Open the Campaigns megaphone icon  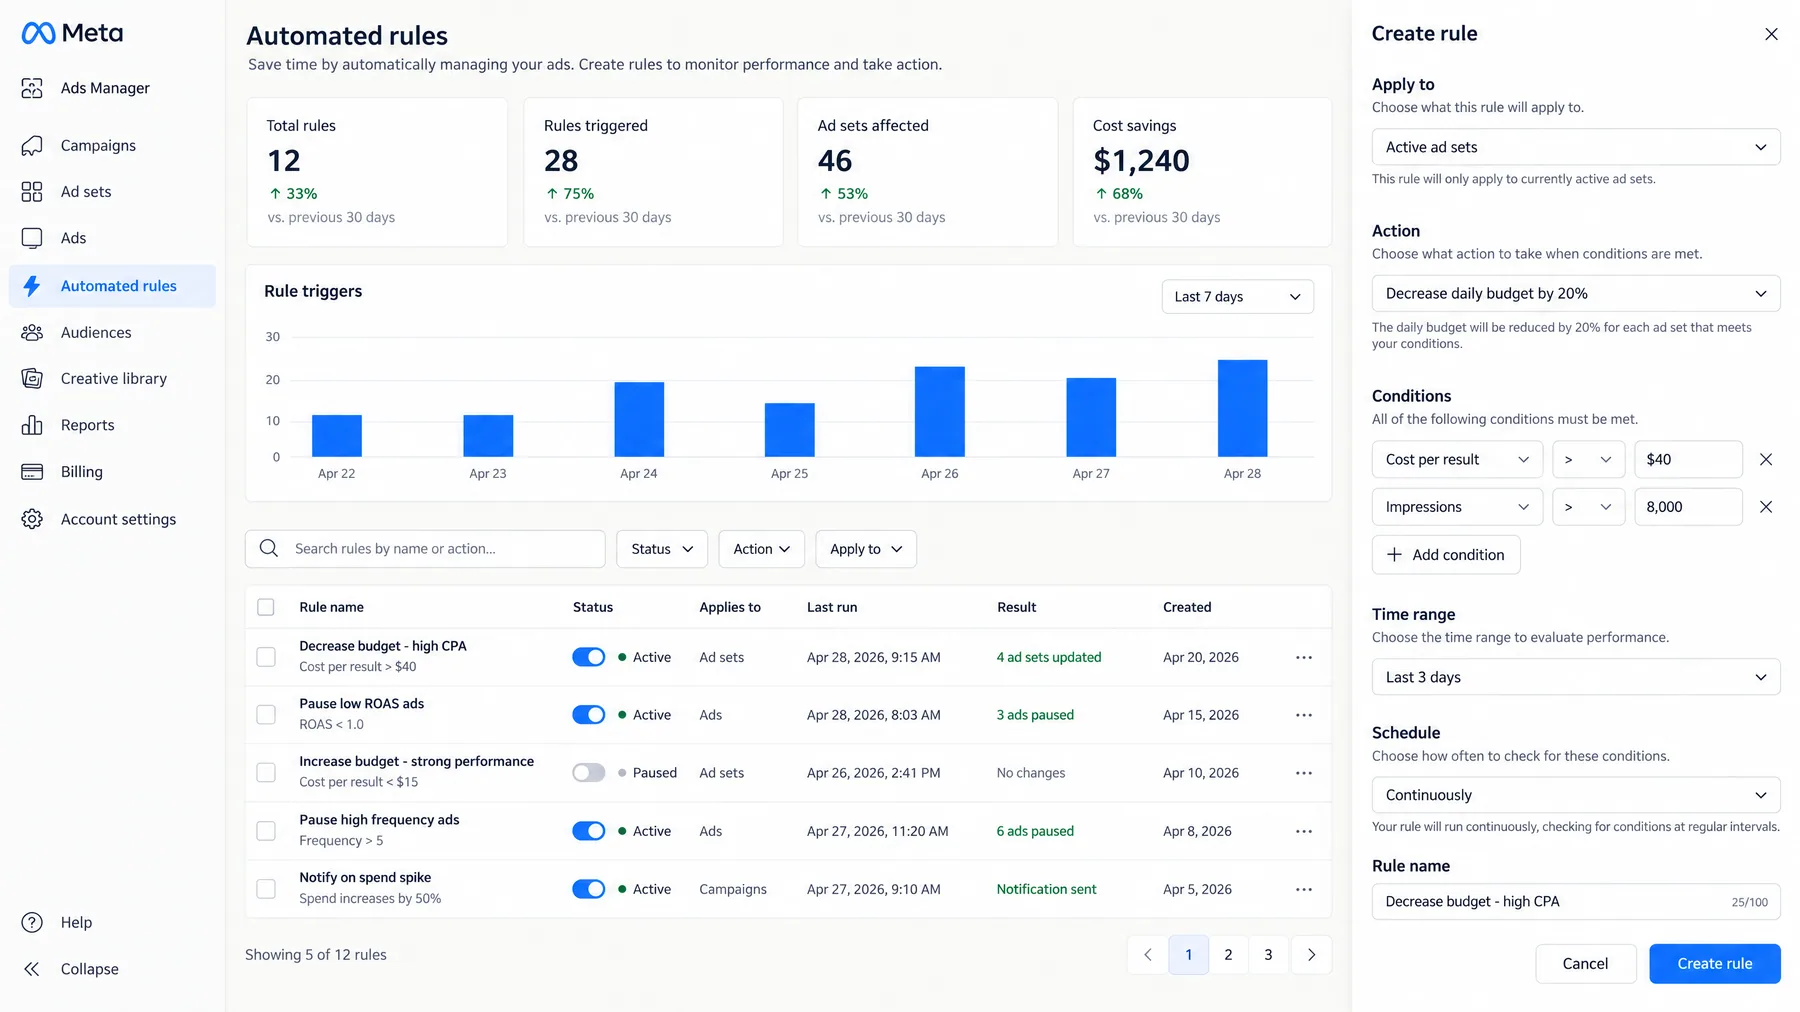point(32,145)
